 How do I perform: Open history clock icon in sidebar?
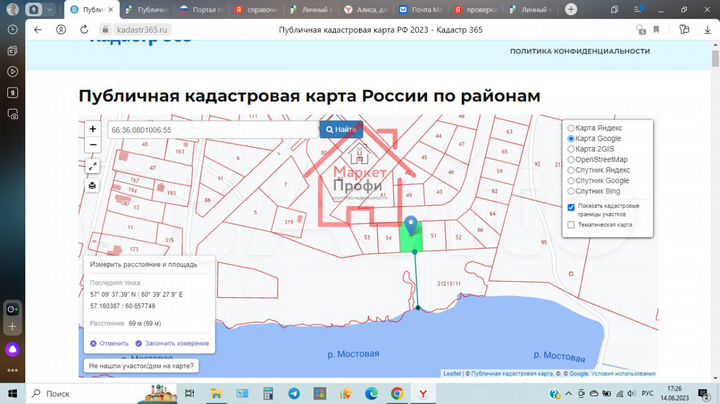[x=12, y=29]
